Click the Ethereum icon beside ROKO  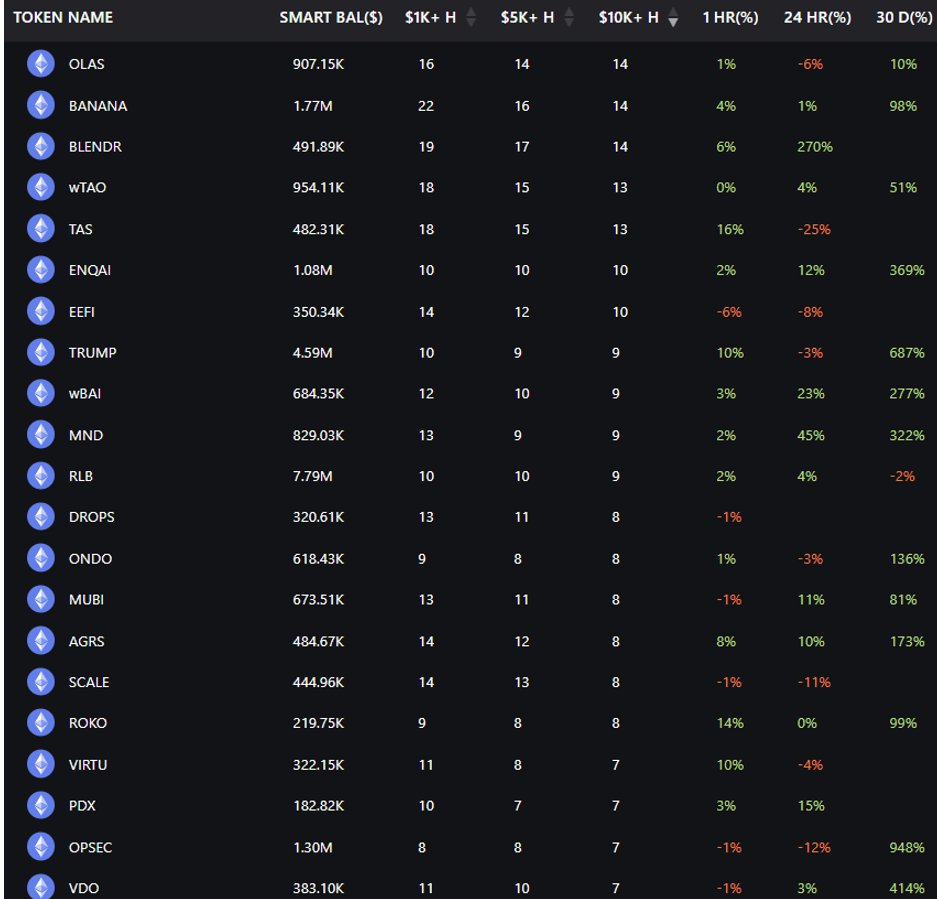point(41,723)
